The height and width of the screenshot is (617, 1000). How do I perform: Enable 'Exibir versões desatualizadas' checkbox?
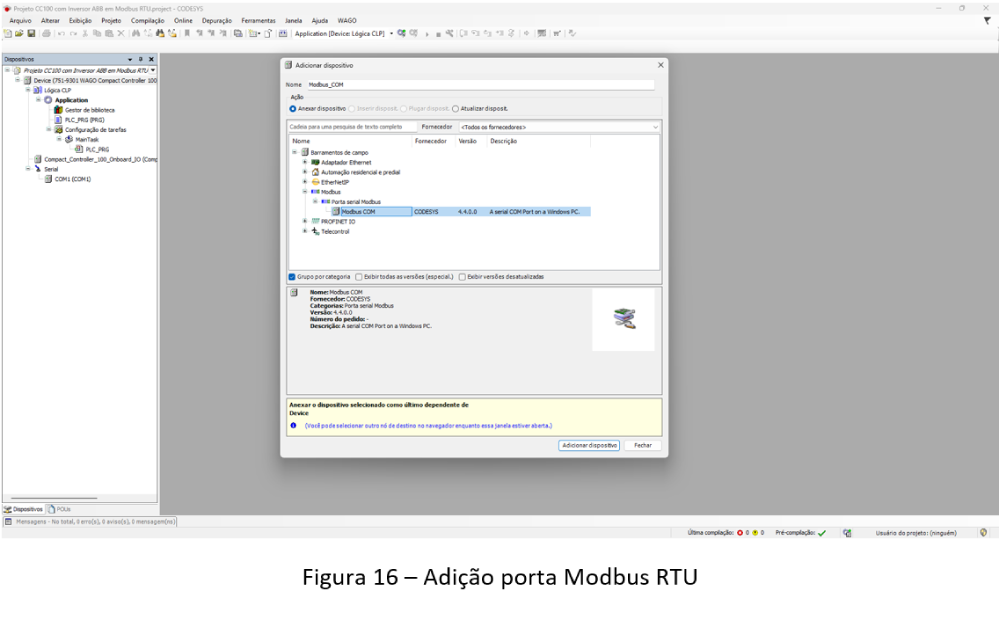pyautogui.click(x=462, y=277)
